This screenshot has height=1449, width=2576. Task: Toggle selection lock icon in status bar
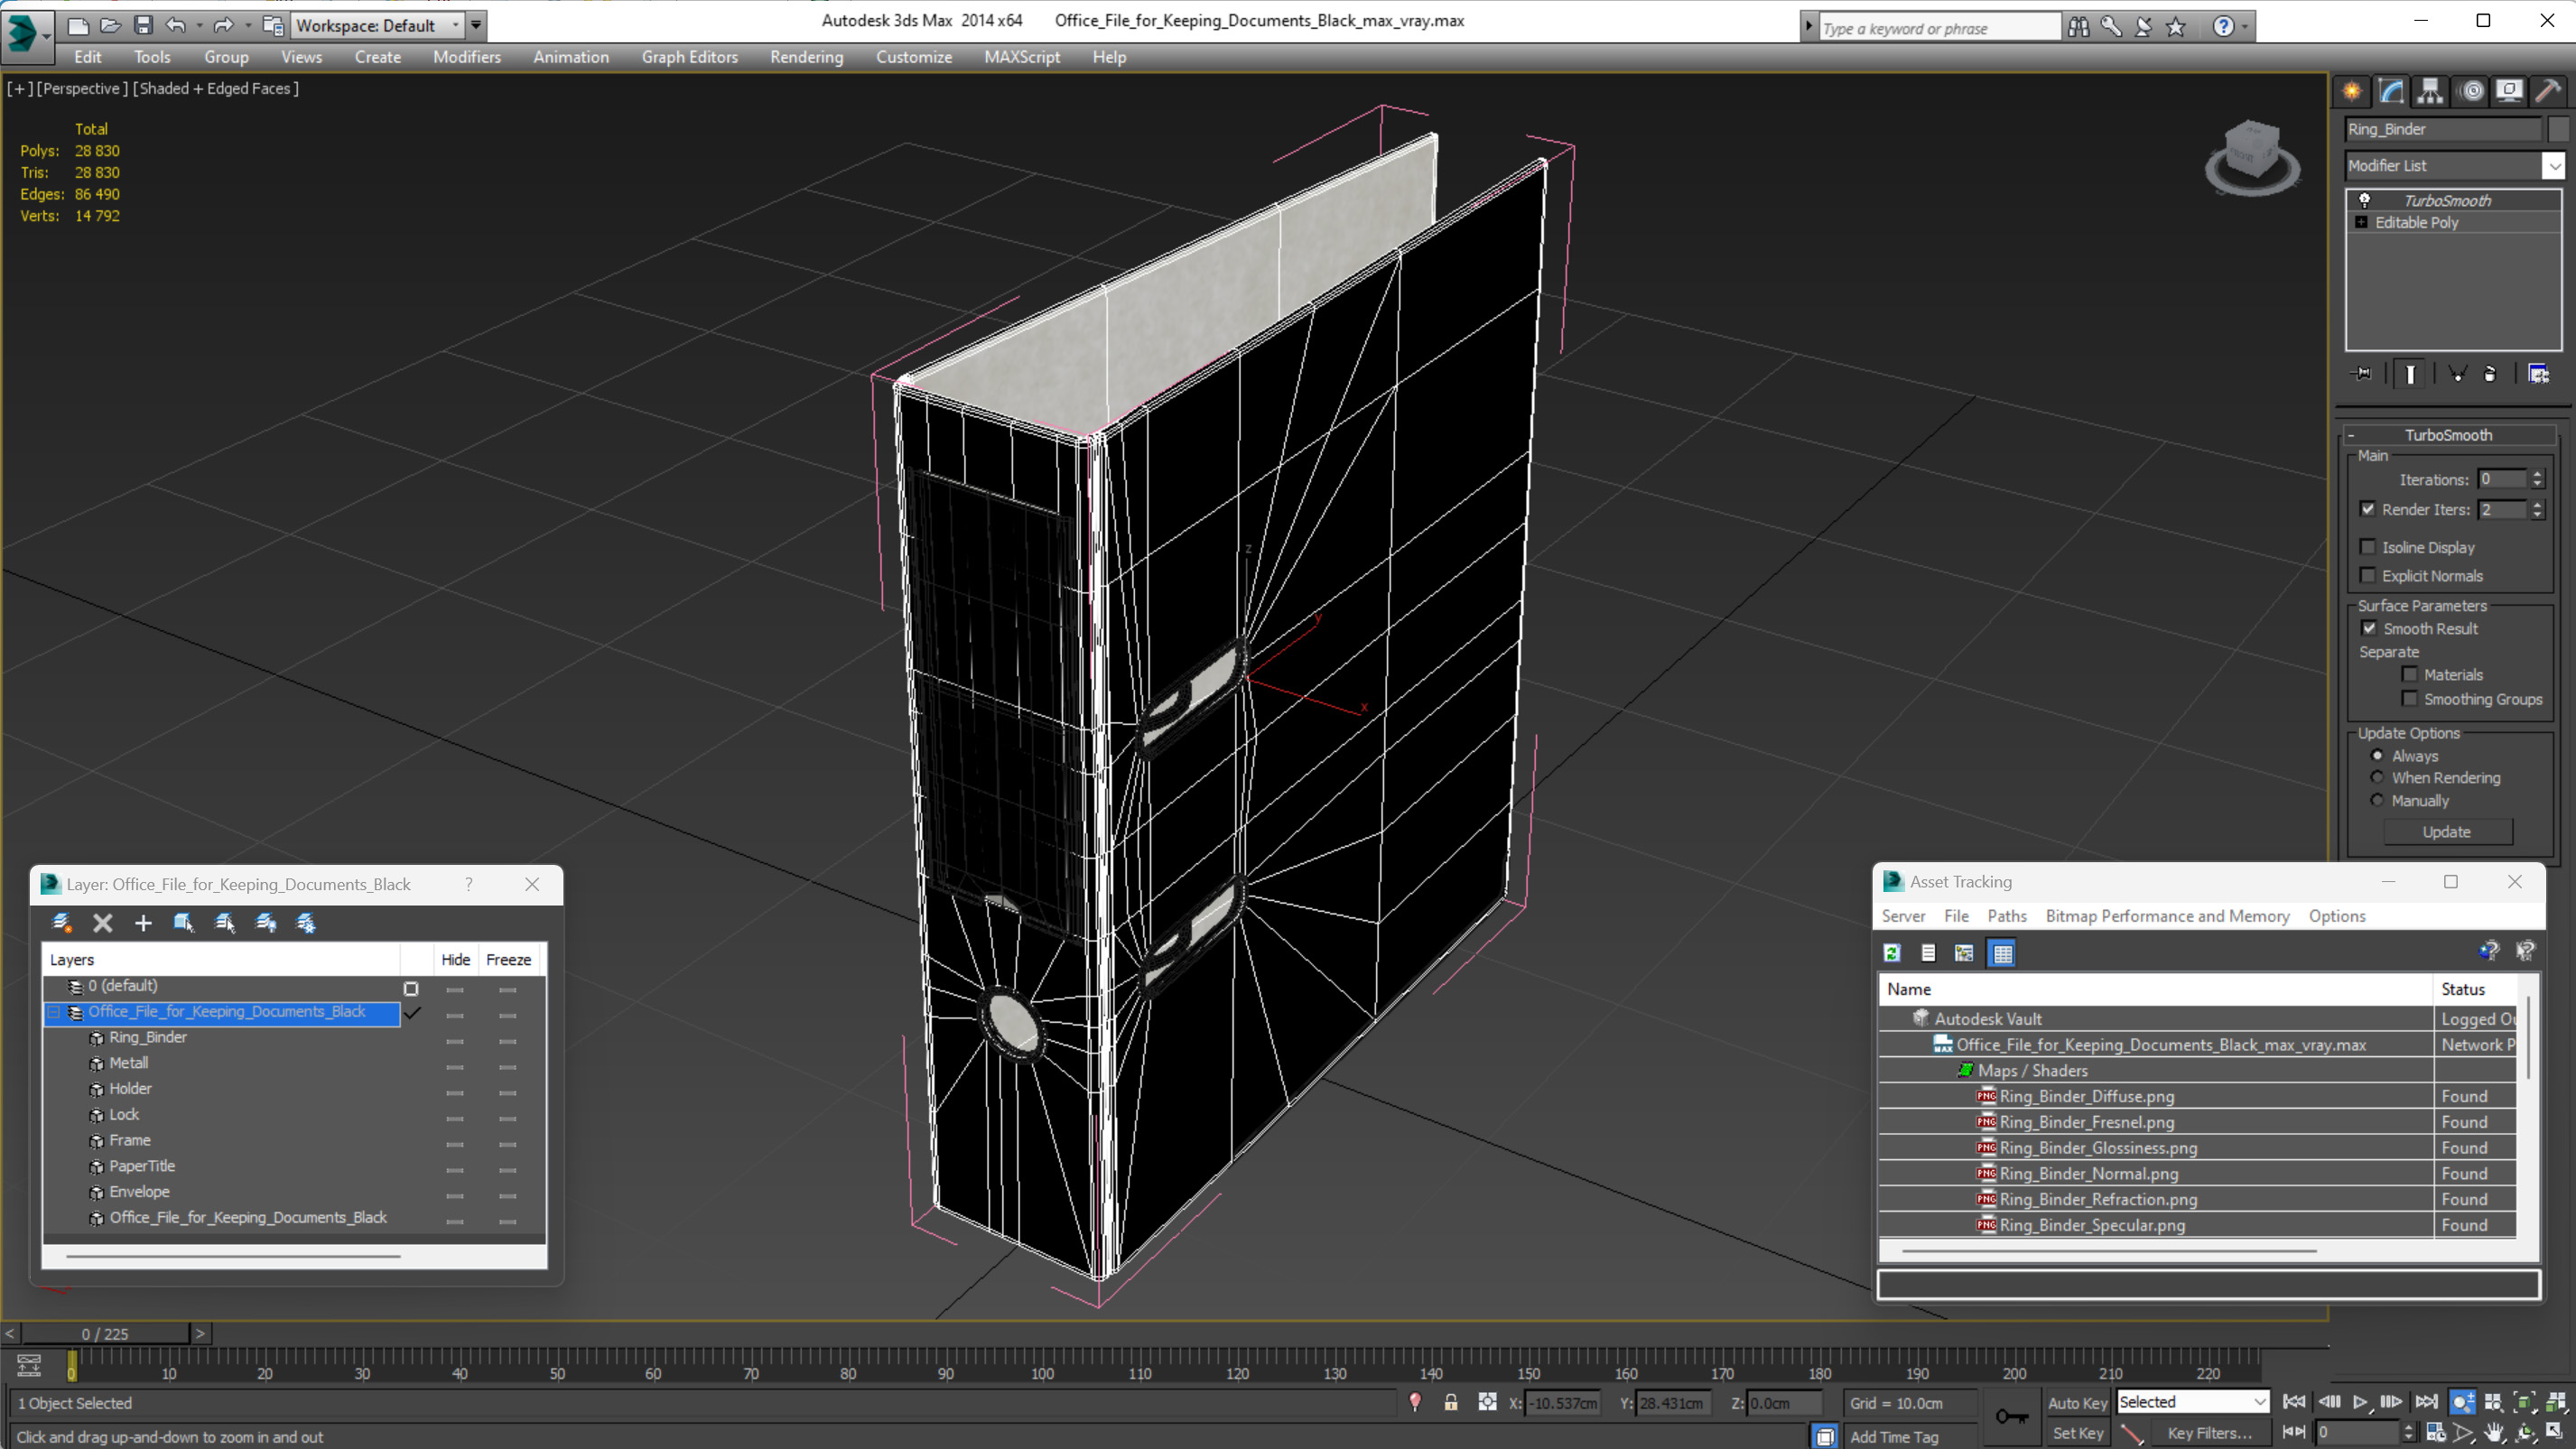pyautogui.click(x=1450, y=1402)
